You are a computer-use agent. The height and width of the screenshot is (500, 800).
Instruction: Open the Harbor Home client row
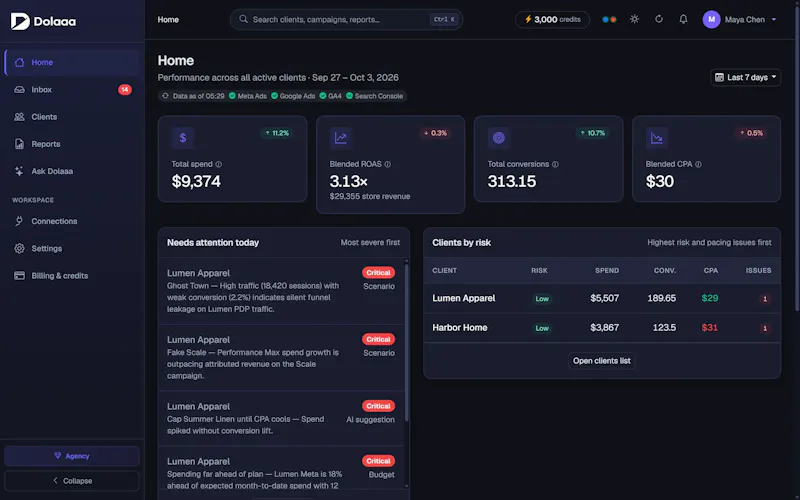pos(602,328)
